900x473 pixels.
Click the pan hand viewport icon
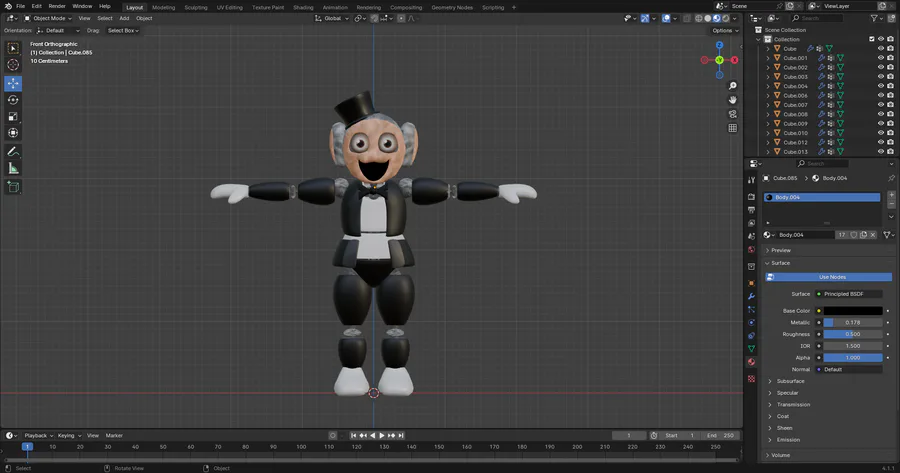(x=733, y=100)
